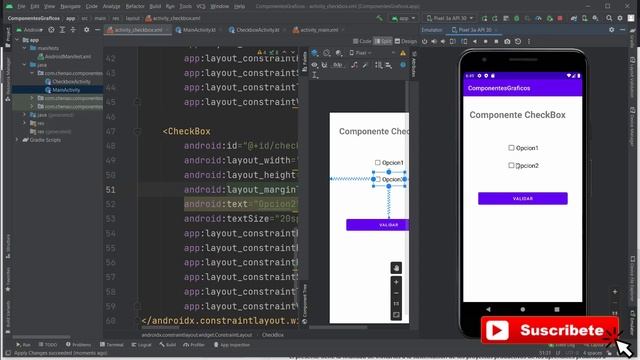640x360 pixels.
Task: Open the Android project view dropdown
Action: (29, 30)
